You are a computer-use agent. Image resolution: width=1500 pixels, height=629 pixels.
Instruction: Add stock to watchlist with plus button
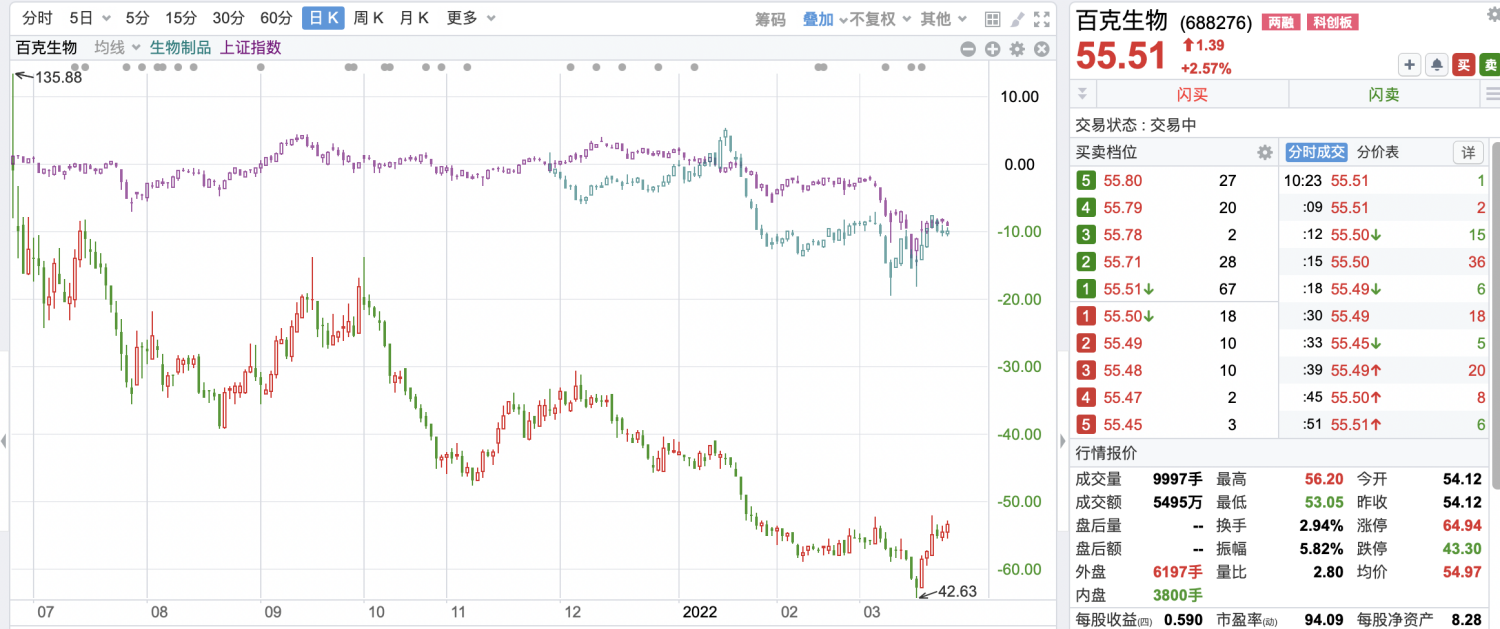click(1410, 66)
